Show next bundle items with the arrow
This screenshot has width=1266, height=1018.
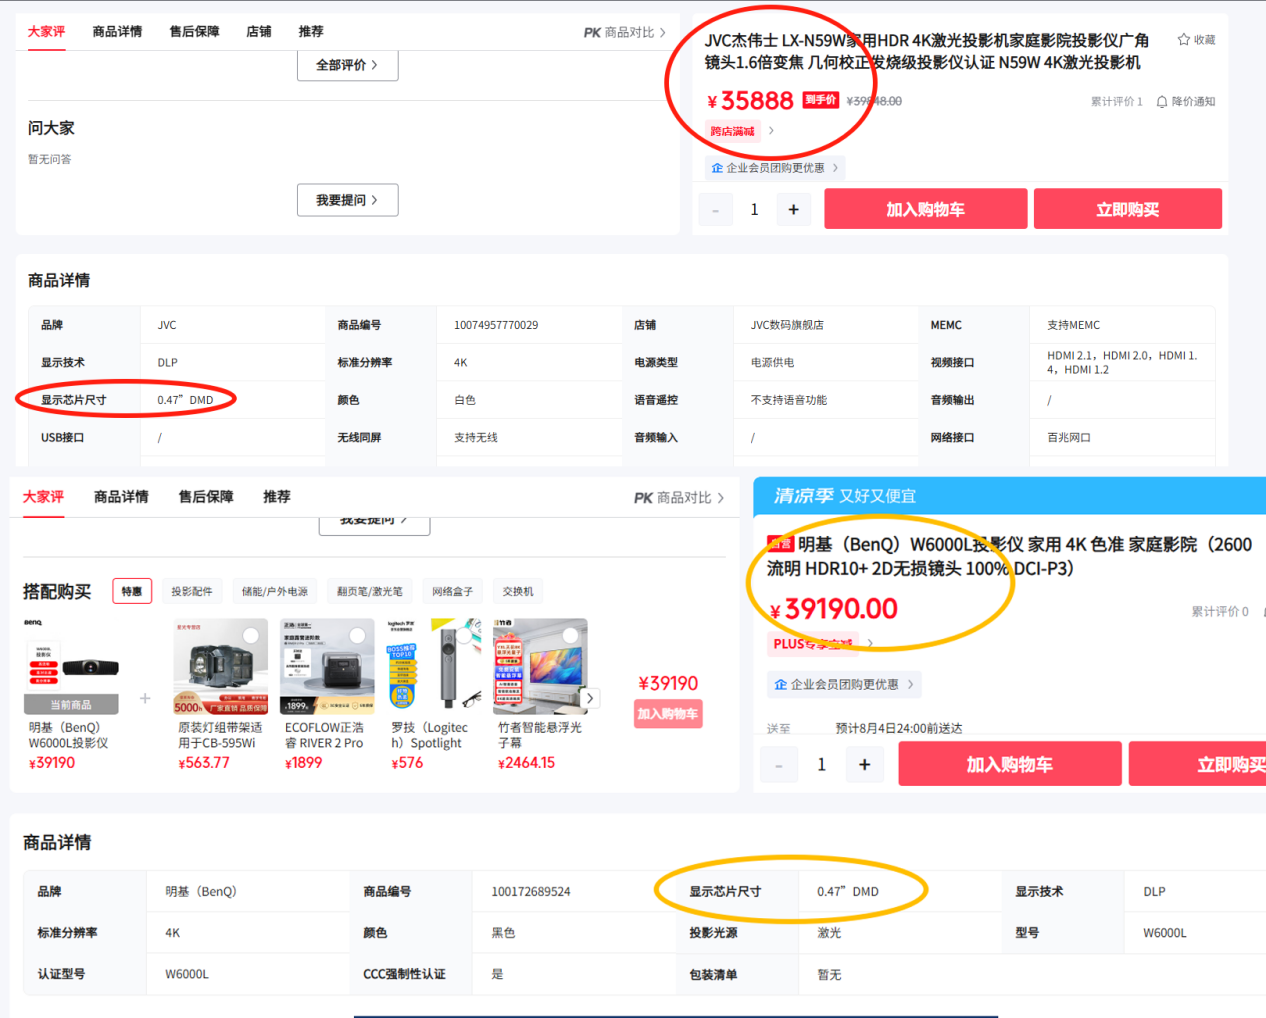click(590, 698)
